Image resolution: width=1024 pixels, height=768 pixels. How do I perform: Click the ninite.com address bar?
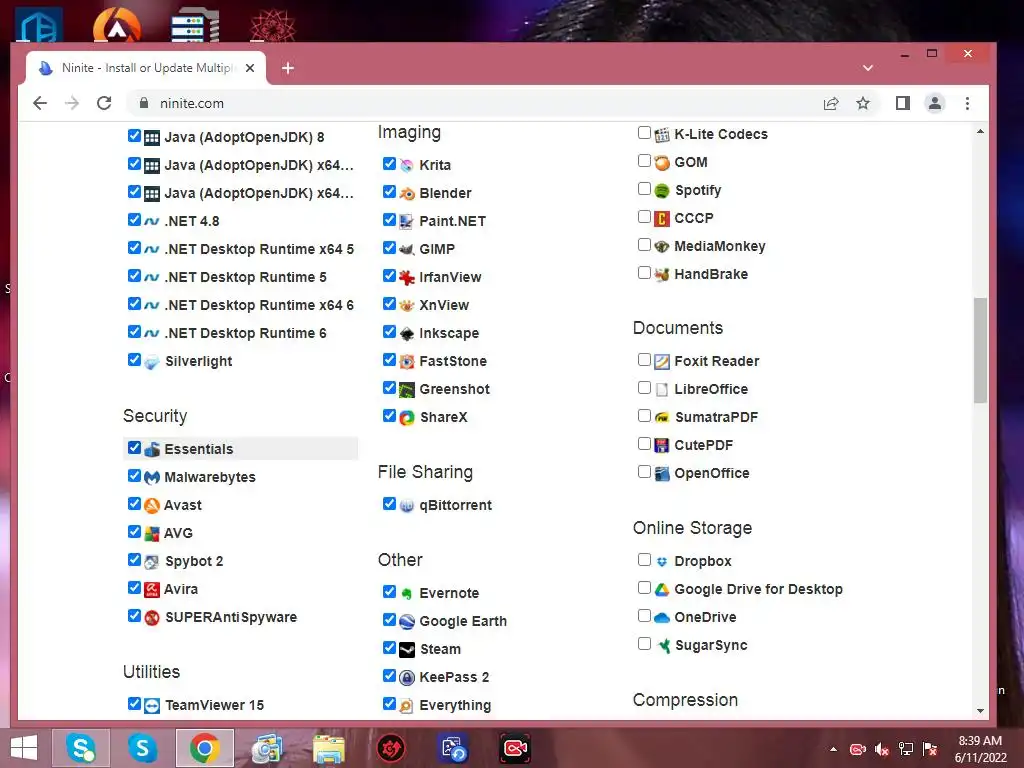470,103
